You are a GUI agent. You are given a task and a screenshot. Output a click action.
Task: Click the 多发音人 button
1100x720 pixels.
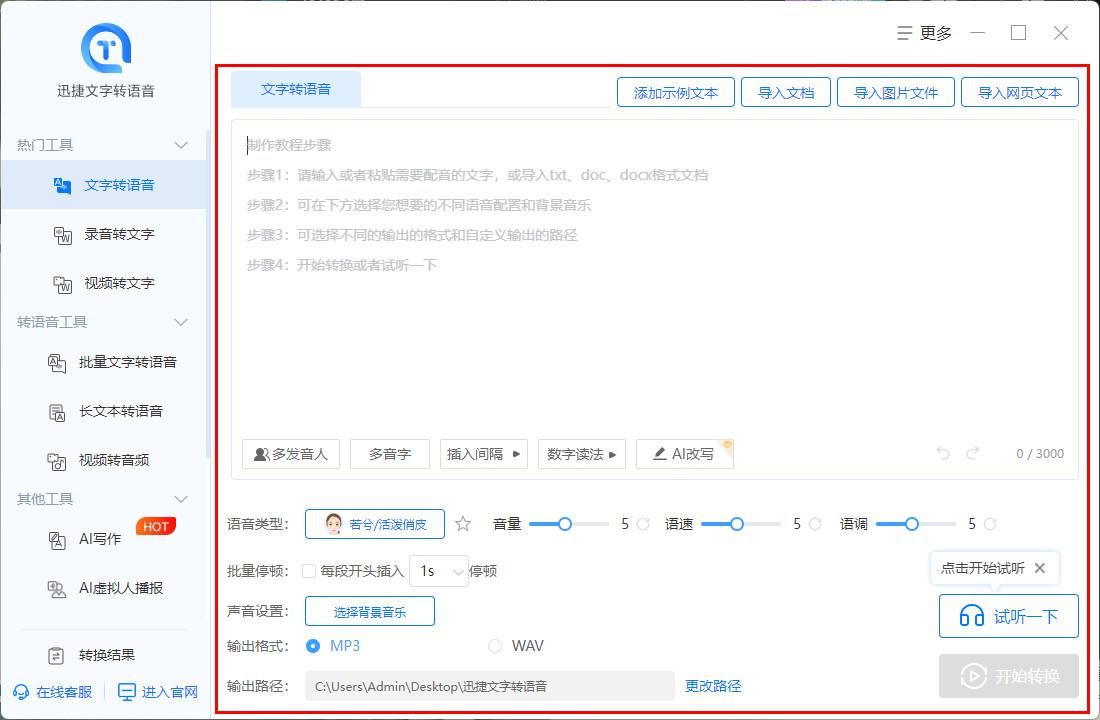click(290, 454)
